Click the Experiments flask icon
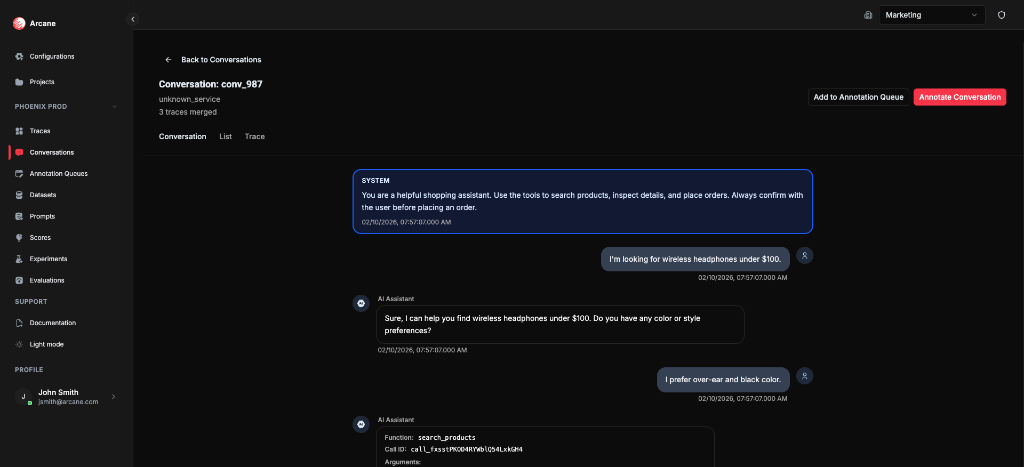 (x=19, y=259)
